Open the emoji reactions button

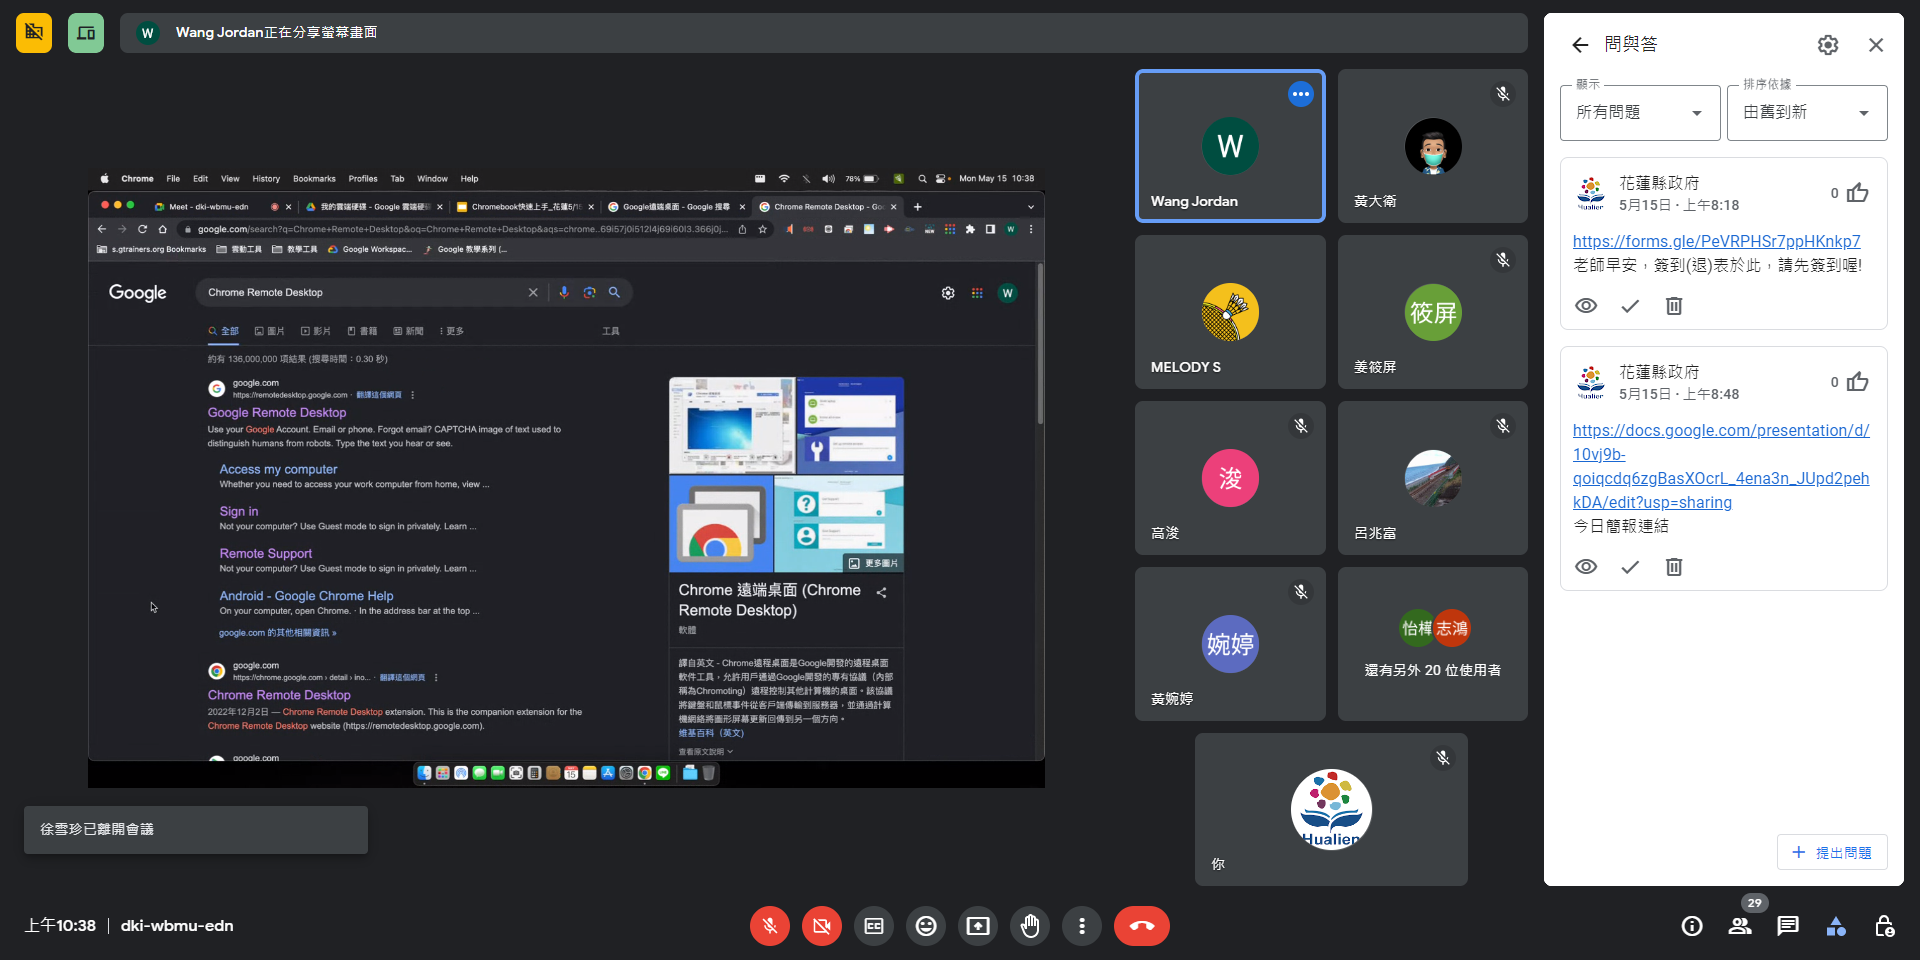click(x=926, y=926)
